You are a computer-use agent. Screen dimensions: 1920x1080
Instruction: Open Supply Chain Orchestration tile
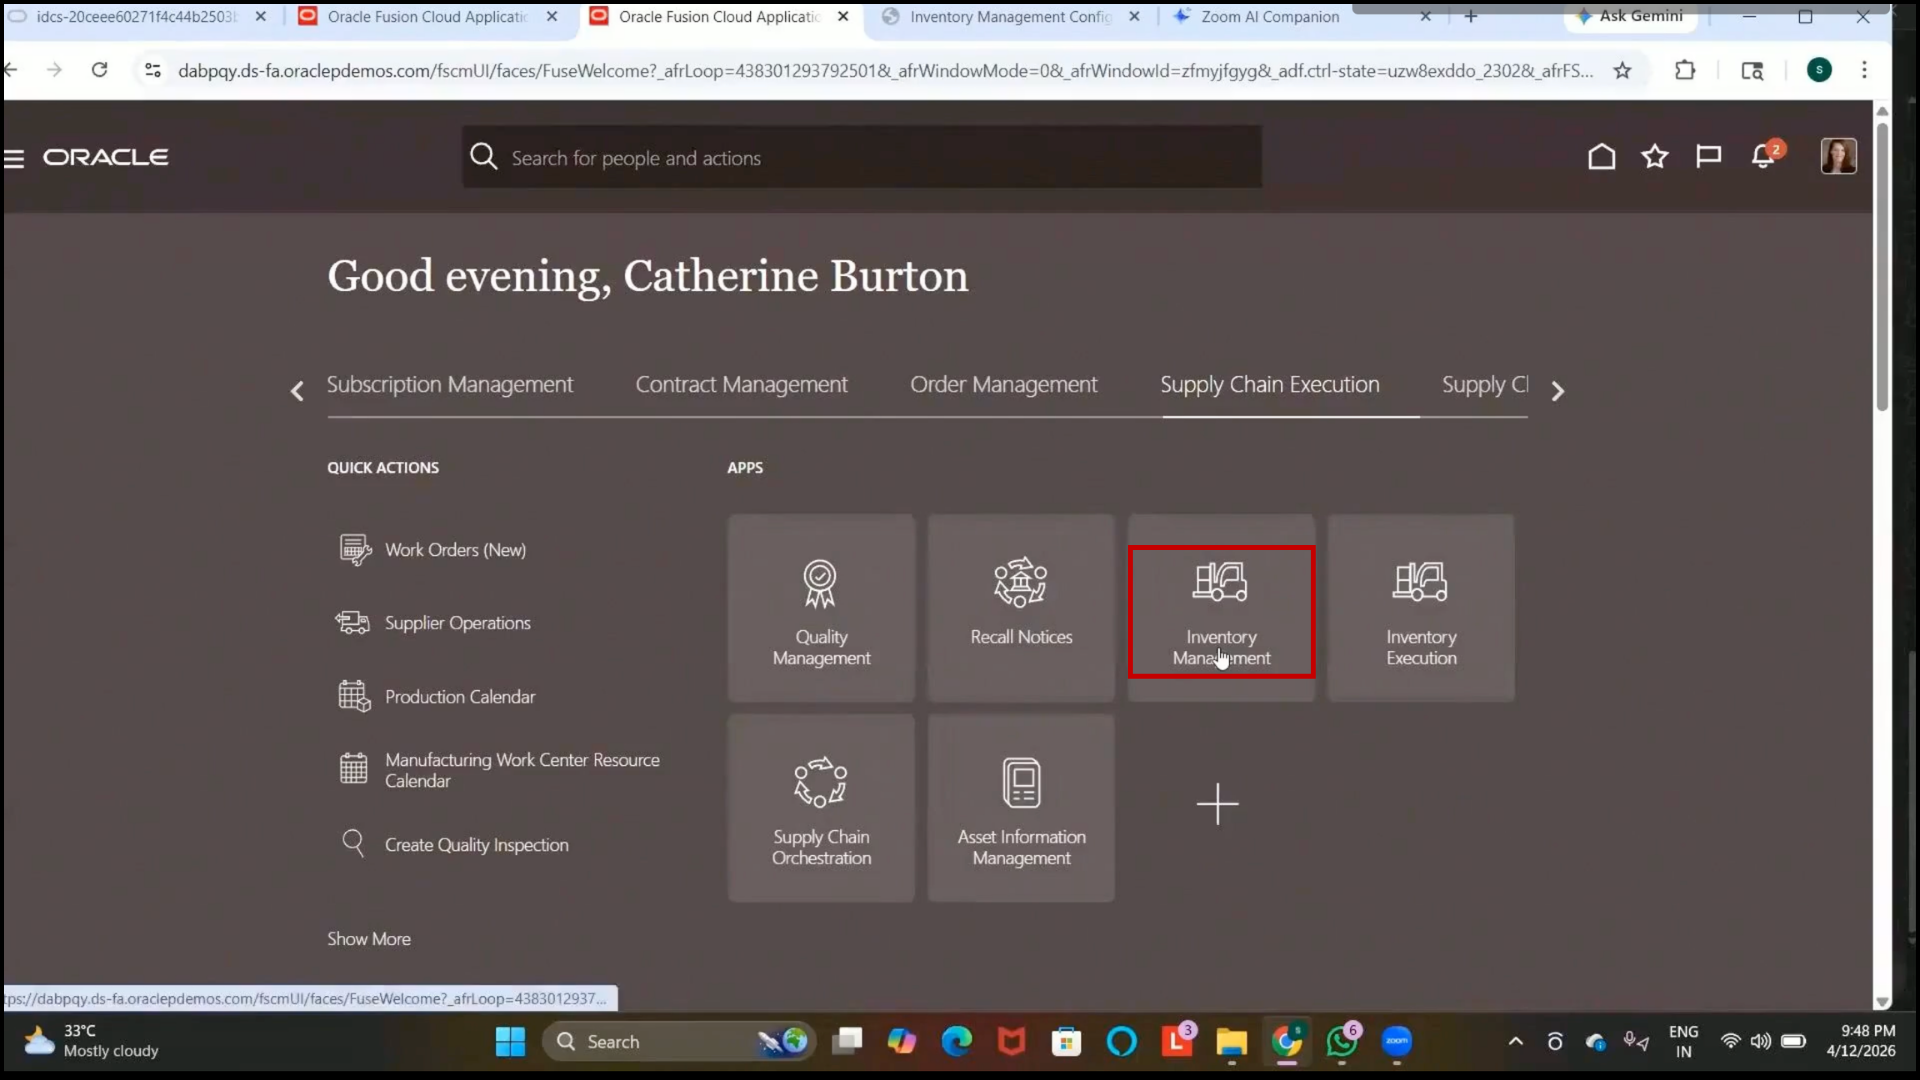(x=821, y=808)
